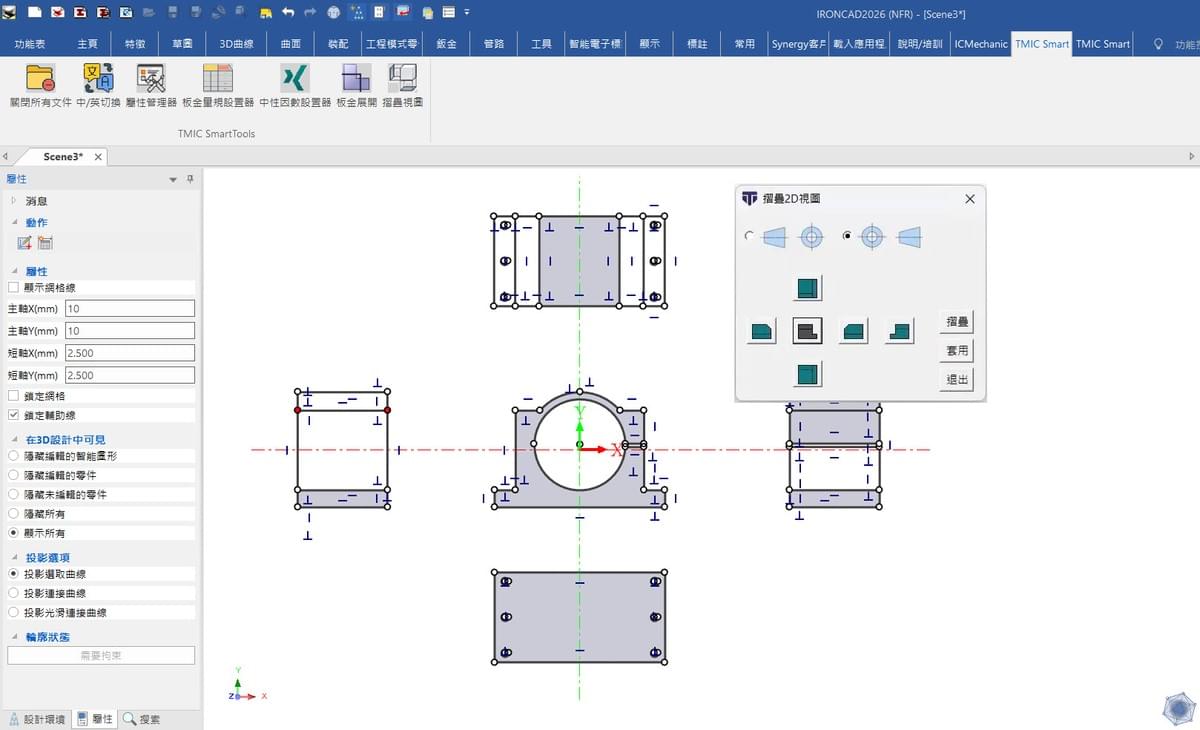Switch to the 搜索 bottom panel tab
The height and width of the screenshot is (730, 1200).
141,719
